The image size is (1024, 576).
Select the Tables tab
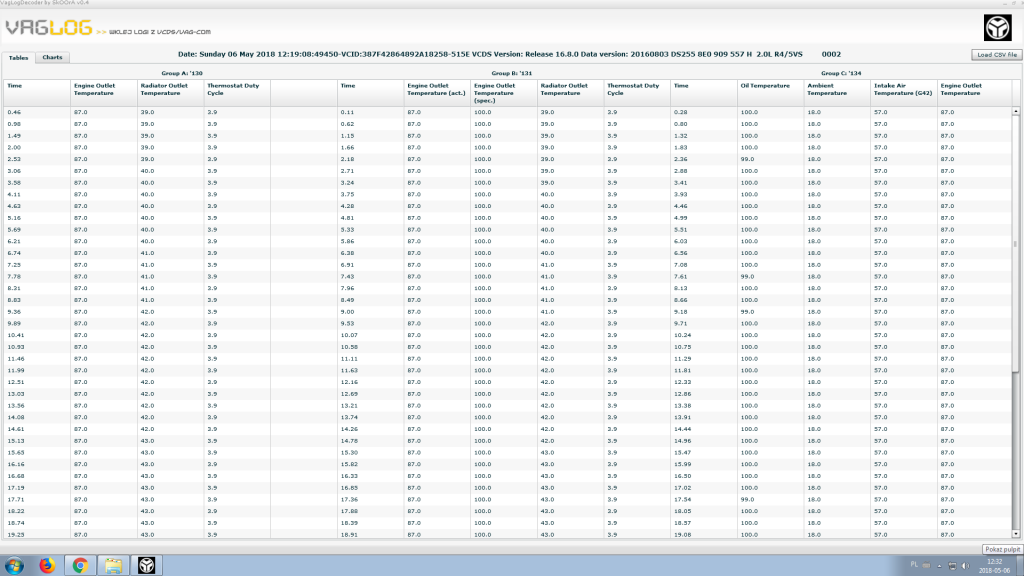pos(18,57)
